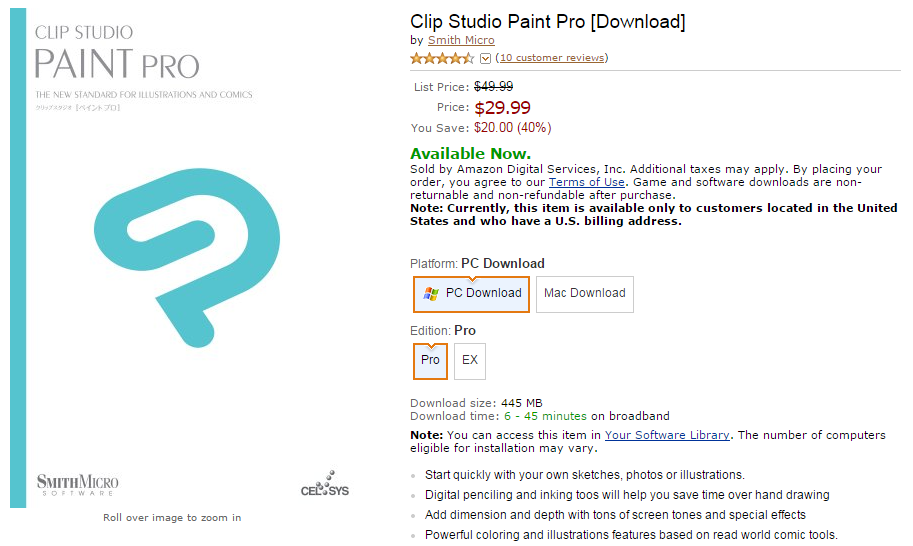Screen dimensions: 913x546
Task: Click the 6 - 45 minutes download time
Action: [x=545, y=416]
